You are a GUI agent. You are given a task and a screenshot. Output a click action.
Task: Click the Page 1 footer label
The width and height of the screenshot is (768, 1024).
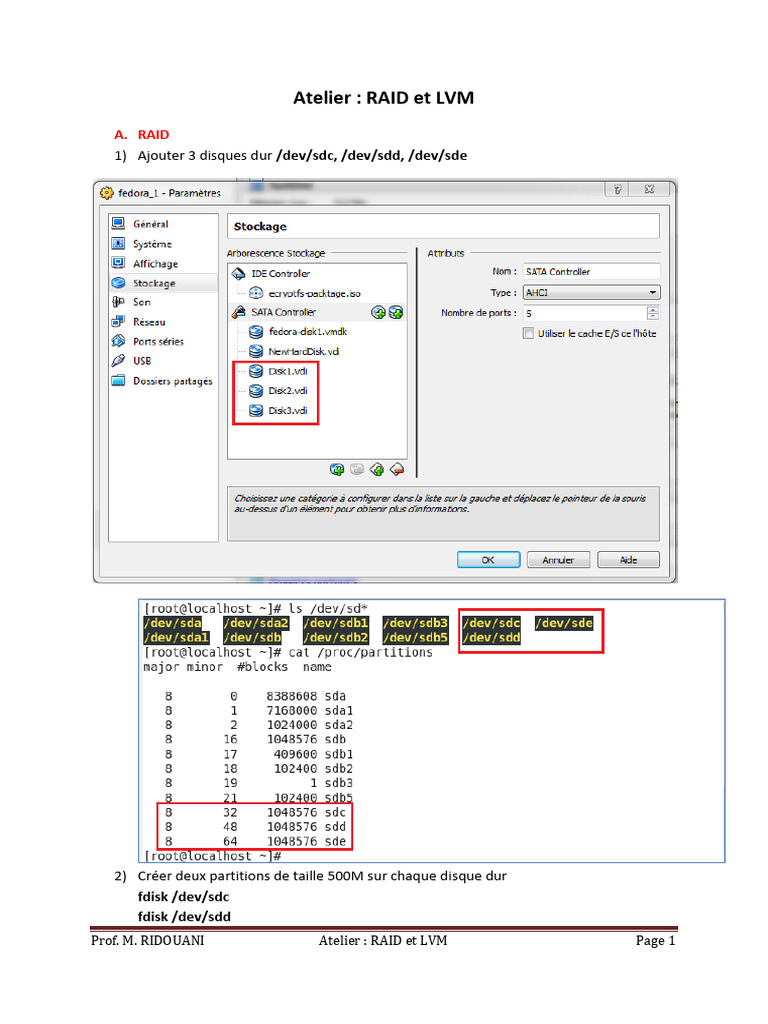[x=656, y=941]
